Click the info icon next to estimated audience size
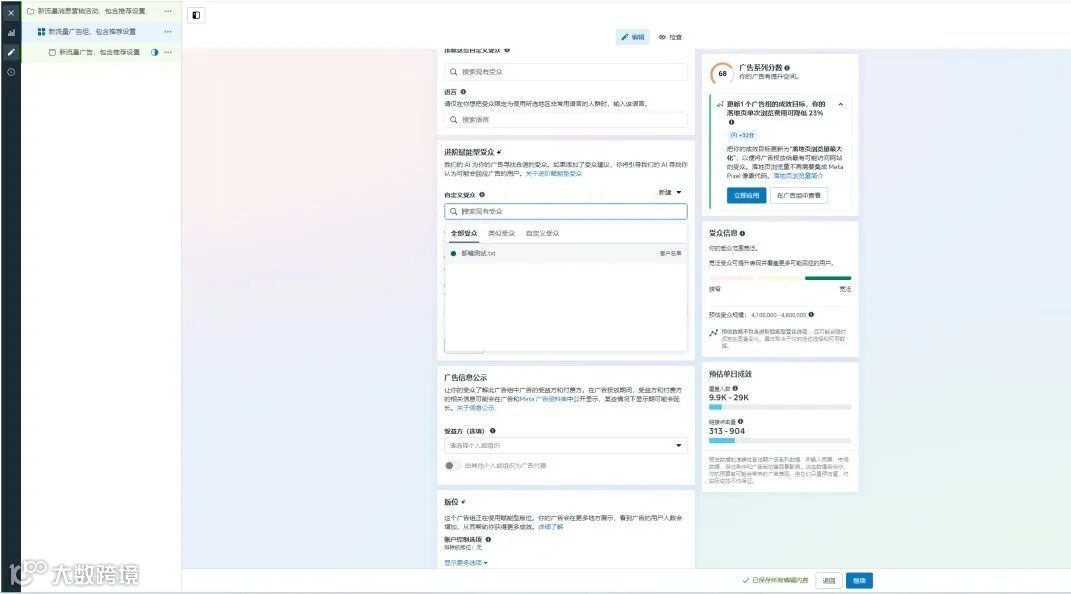Screen dimensions: 1071x594 [811, 315]
